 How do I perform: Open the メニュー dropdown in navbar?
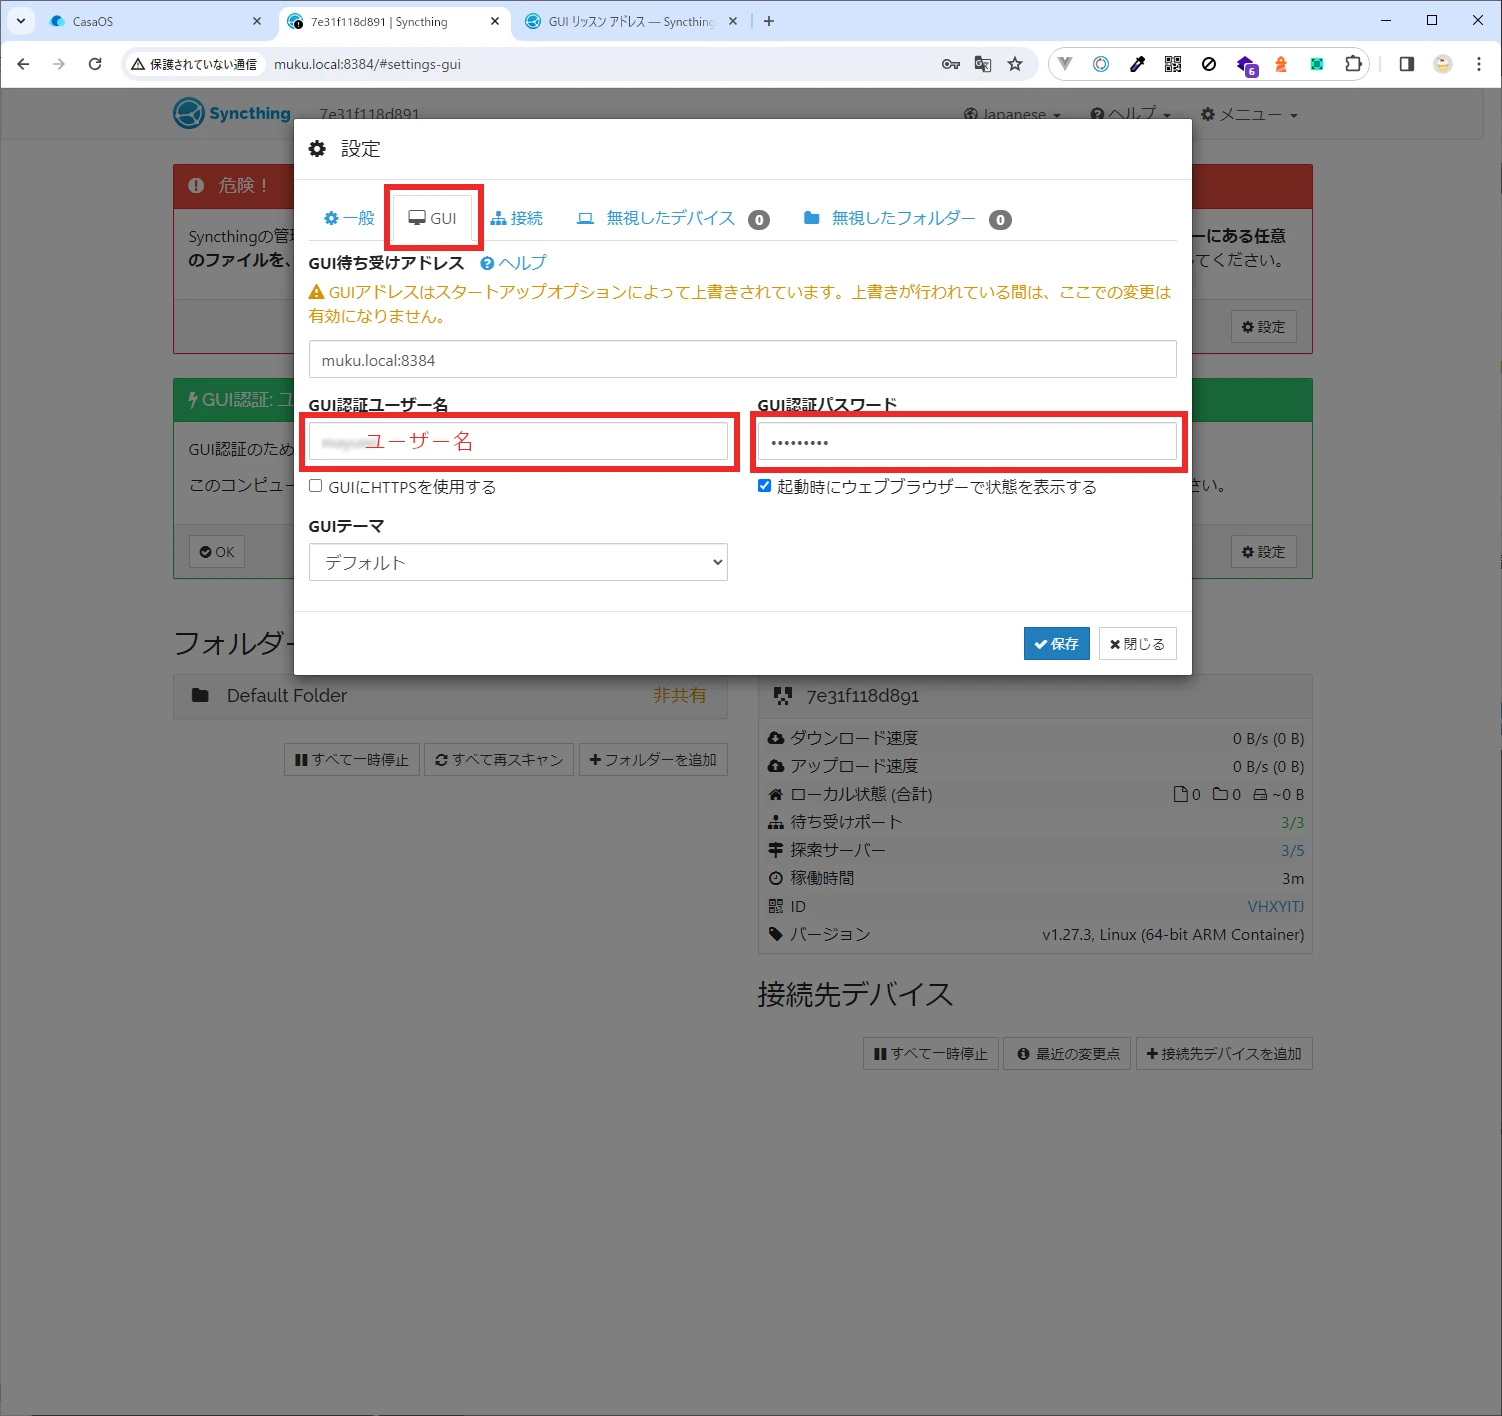click(x=1249, y=114)
